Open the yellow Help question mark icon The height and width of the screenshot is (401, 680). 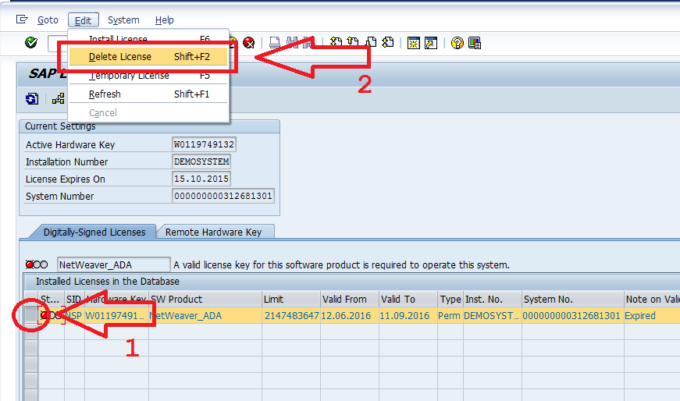pyautogui.click(x=457, y=43)
